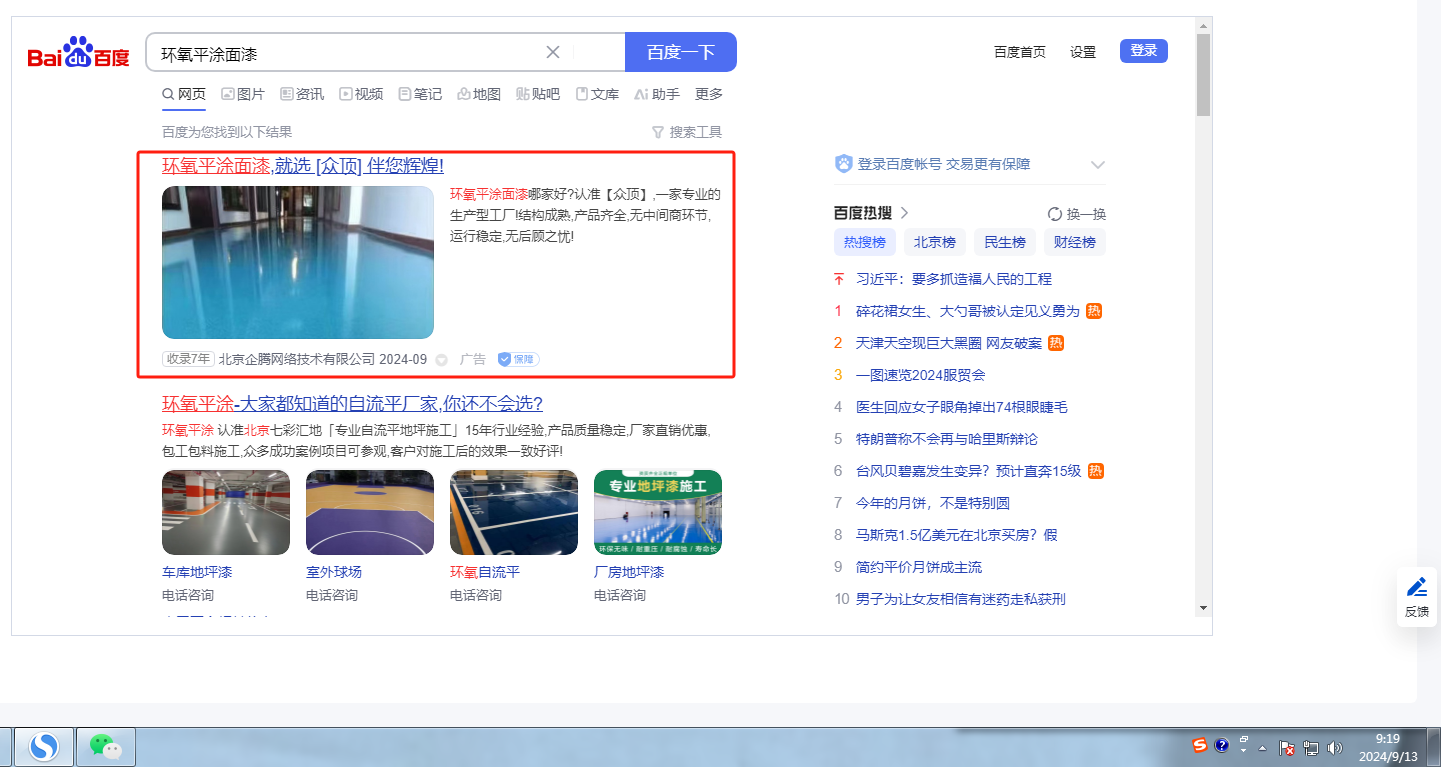Open the 环氧平涂-大家都知道的自流平厂家 result title
1441x767 pixels.
(x=352, y=404)
